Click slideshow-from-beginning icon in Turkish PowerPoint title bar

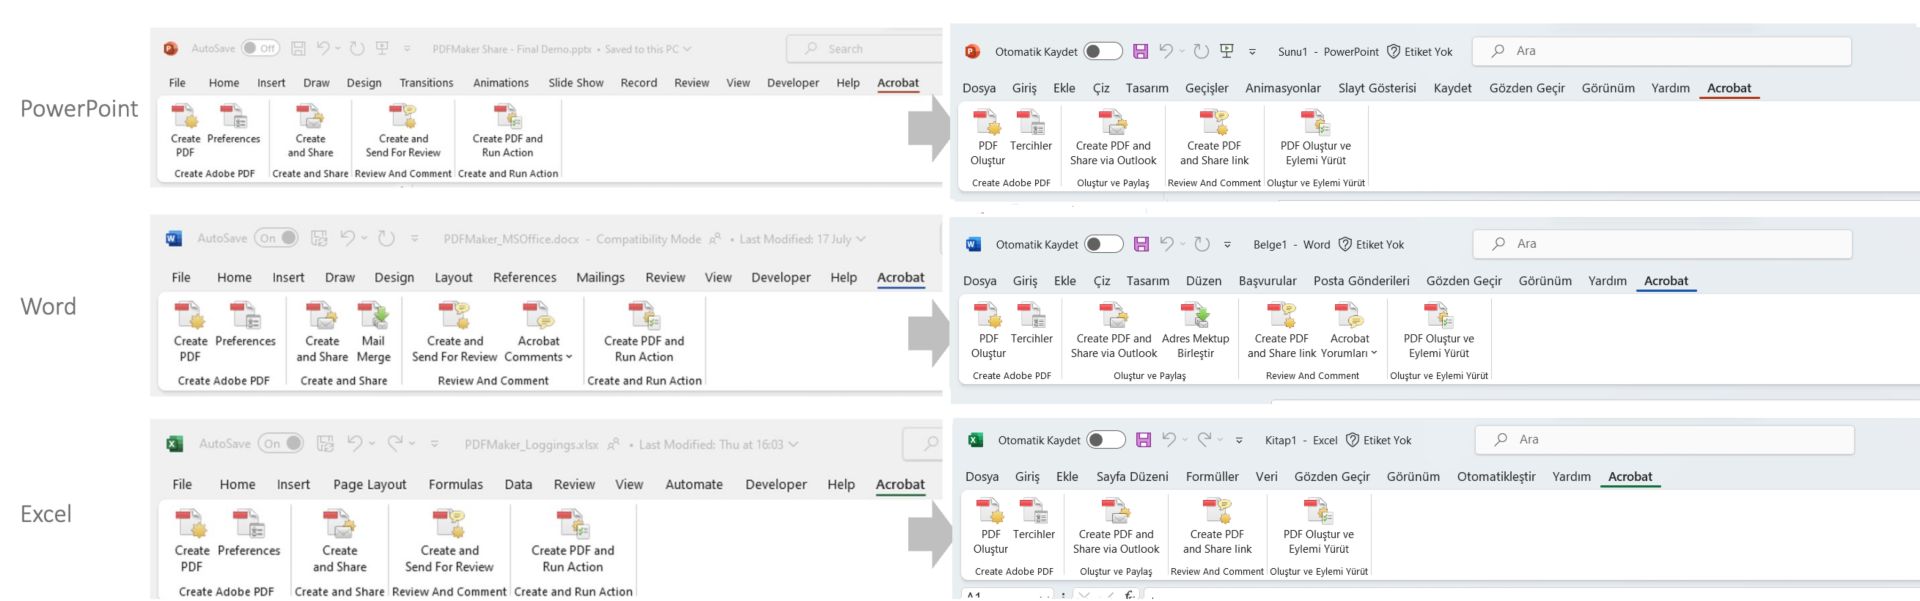point(1227,51)
